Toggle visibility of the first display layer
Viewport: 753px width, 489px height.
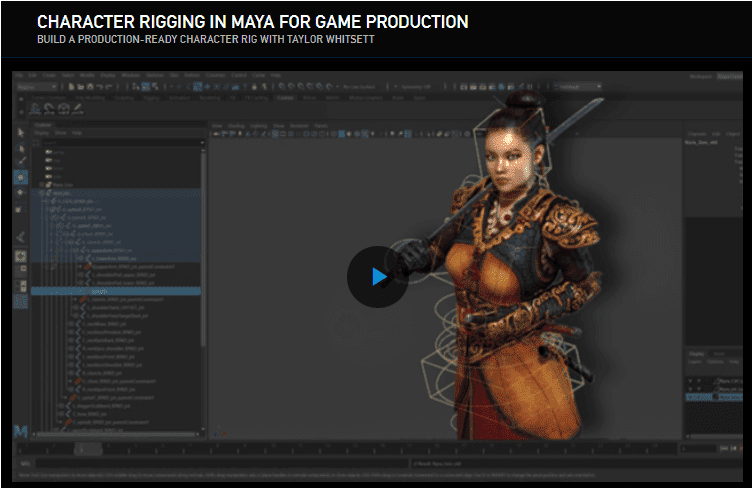point(692,381)
